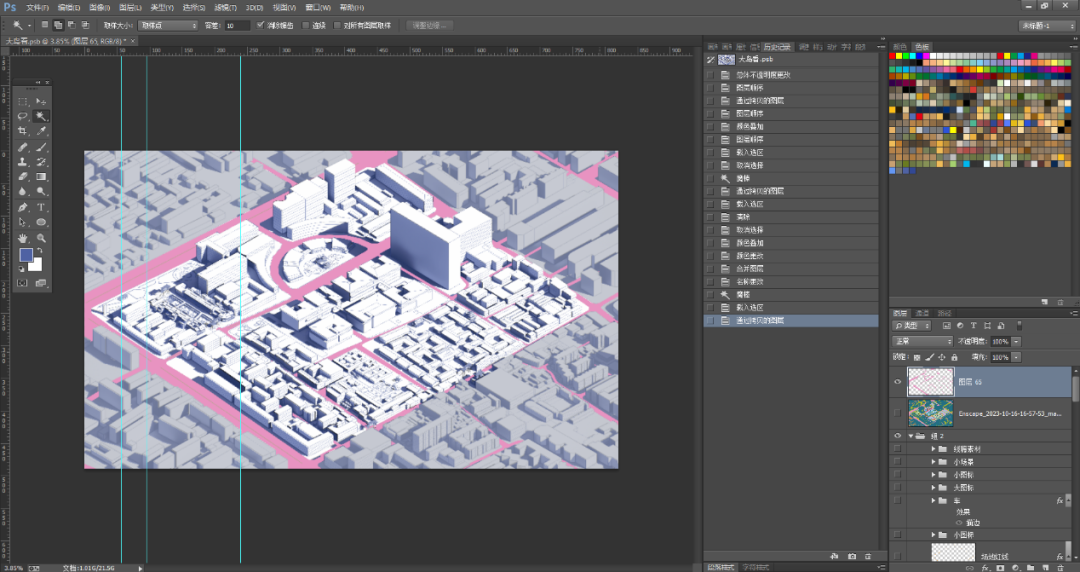Select the Pen tool
This screenshot has height=572, width=1080.
(x=23, y=207)
